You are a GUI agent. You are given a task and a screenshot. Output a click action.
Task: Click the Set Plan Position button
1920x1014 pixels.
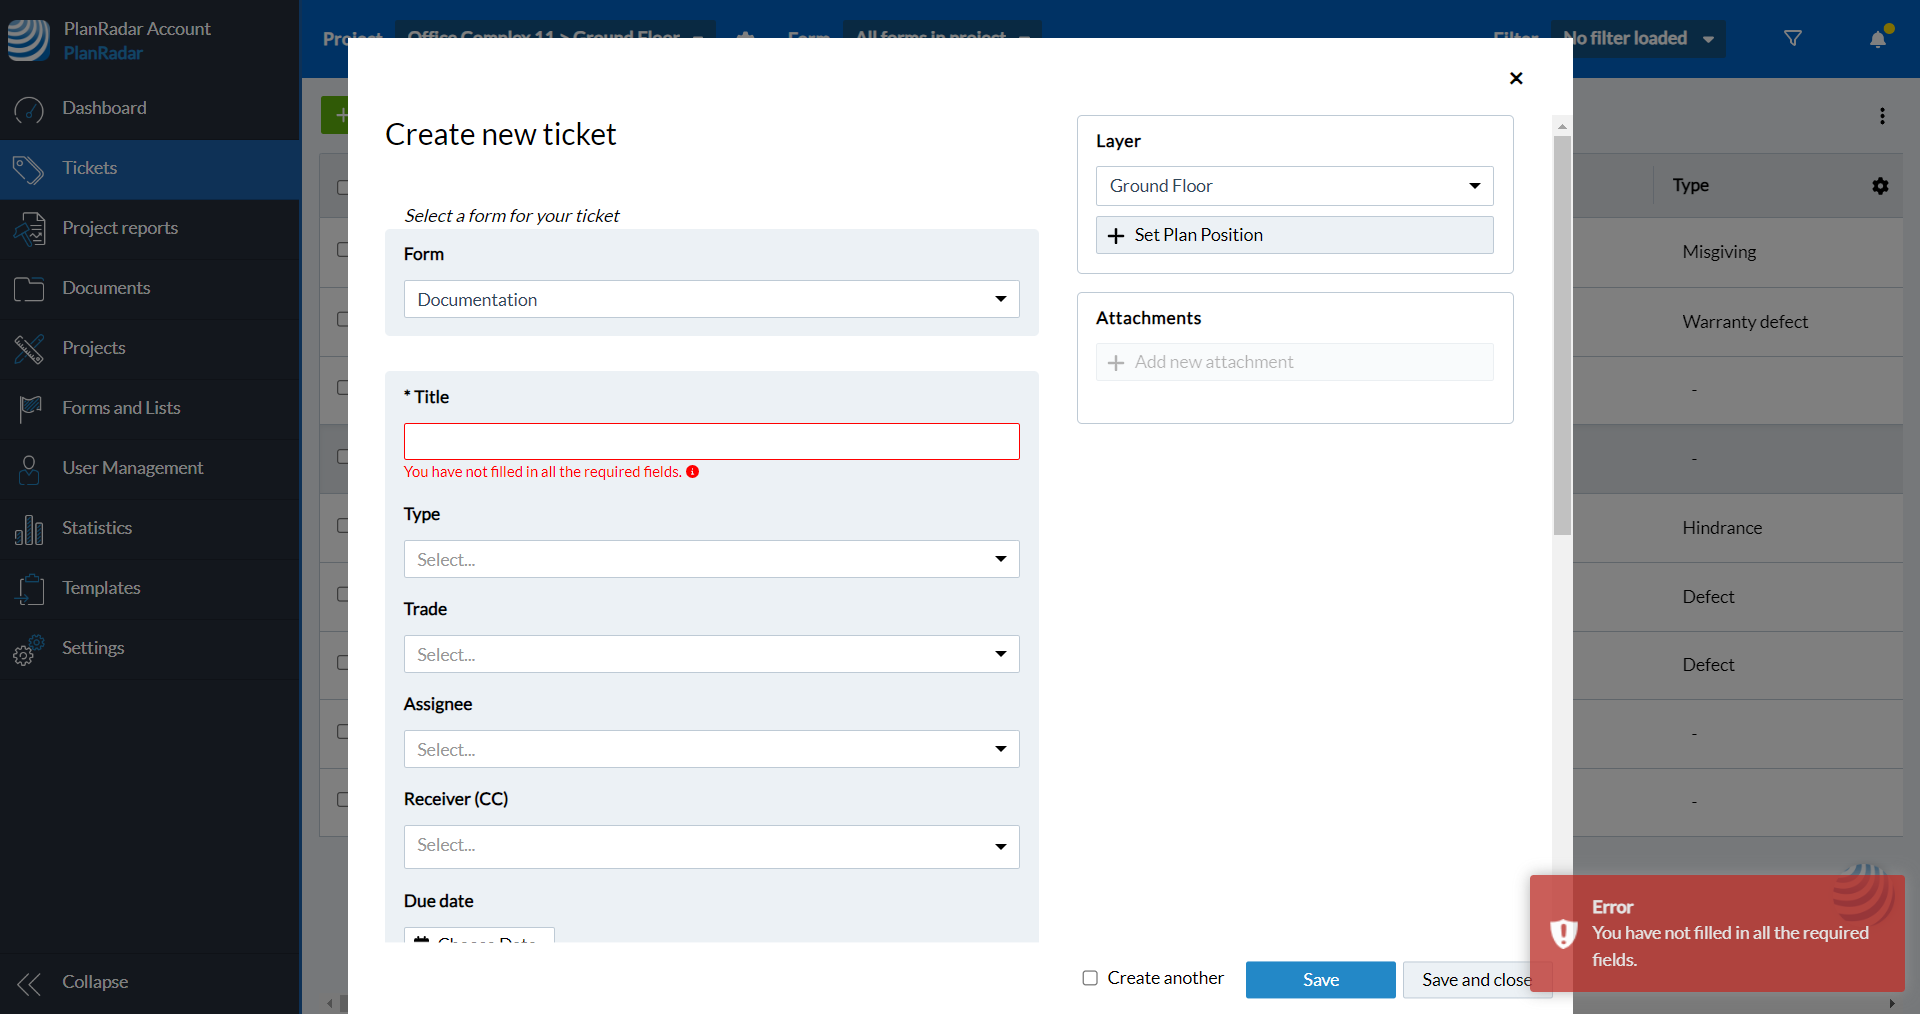1294,235
